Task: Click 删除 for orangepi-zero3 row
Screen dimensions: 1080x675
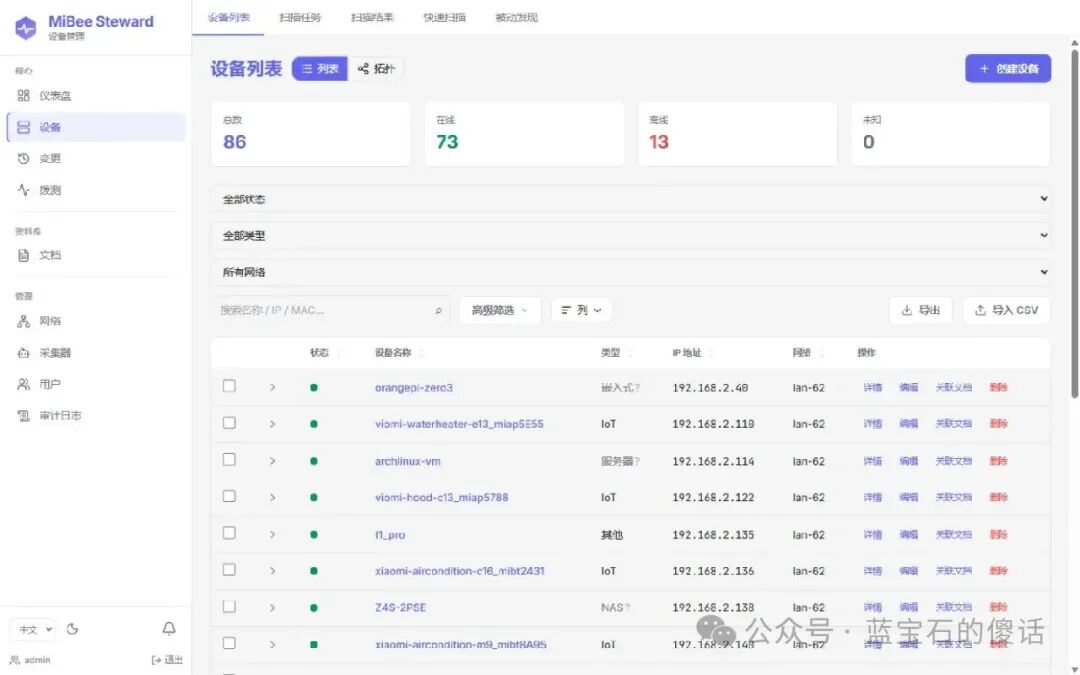Action: pyautogui.click(x=999, y=388)
